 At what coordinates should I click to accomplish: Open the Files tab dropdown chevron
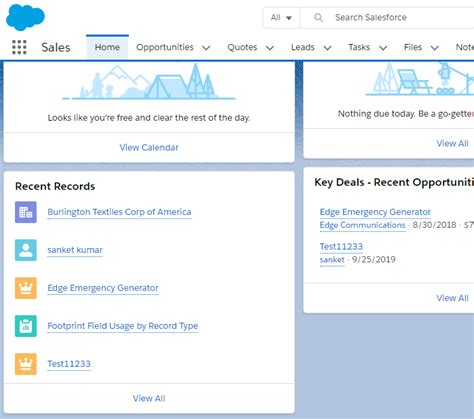pos(434,48)
